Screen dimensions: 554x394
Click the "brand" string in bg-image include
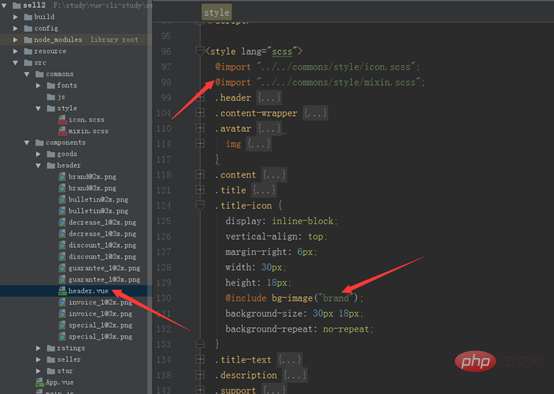click(336, 298)
